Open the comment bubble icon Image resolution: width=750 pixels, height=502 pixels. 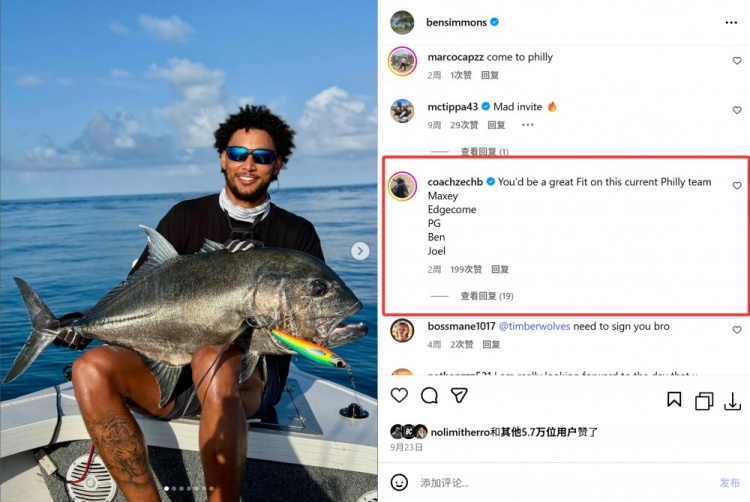tap(429, 395)
